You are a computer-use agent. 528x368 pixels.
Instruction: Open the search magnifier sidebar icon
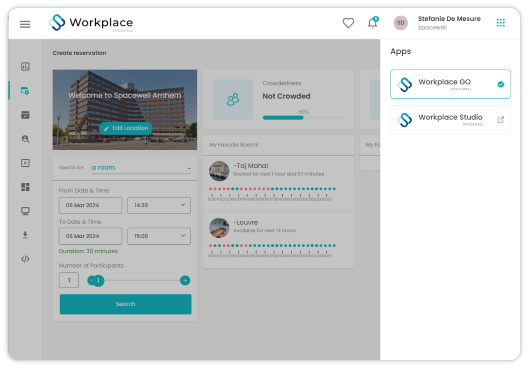click(x=25, y=139)
